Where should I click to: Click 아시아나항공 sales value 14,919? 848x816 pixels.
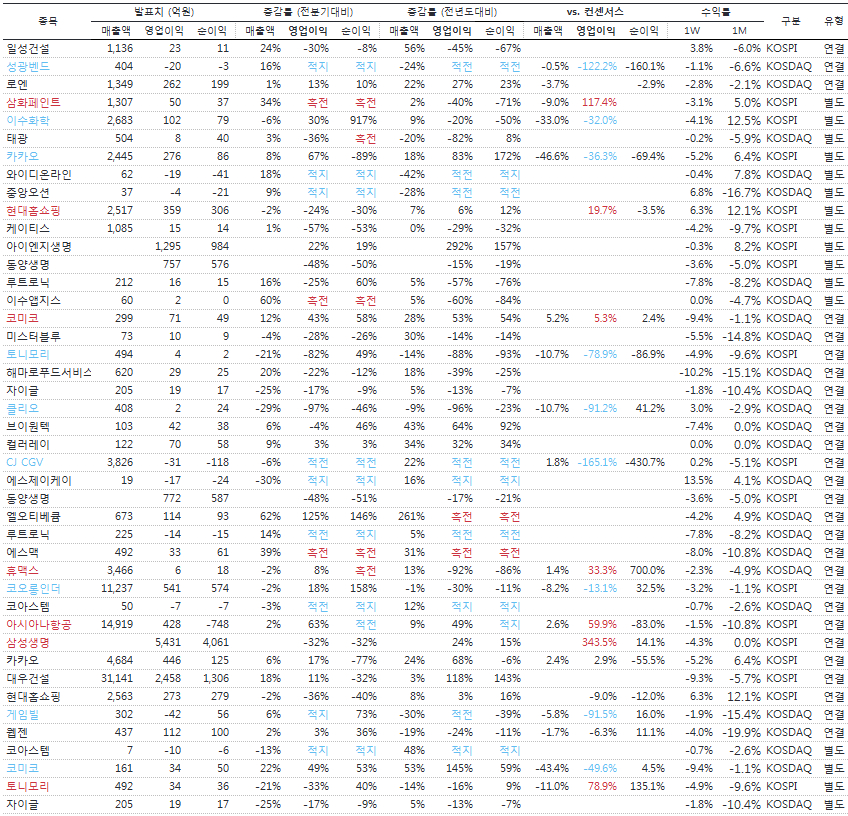(x=117, y=625)
